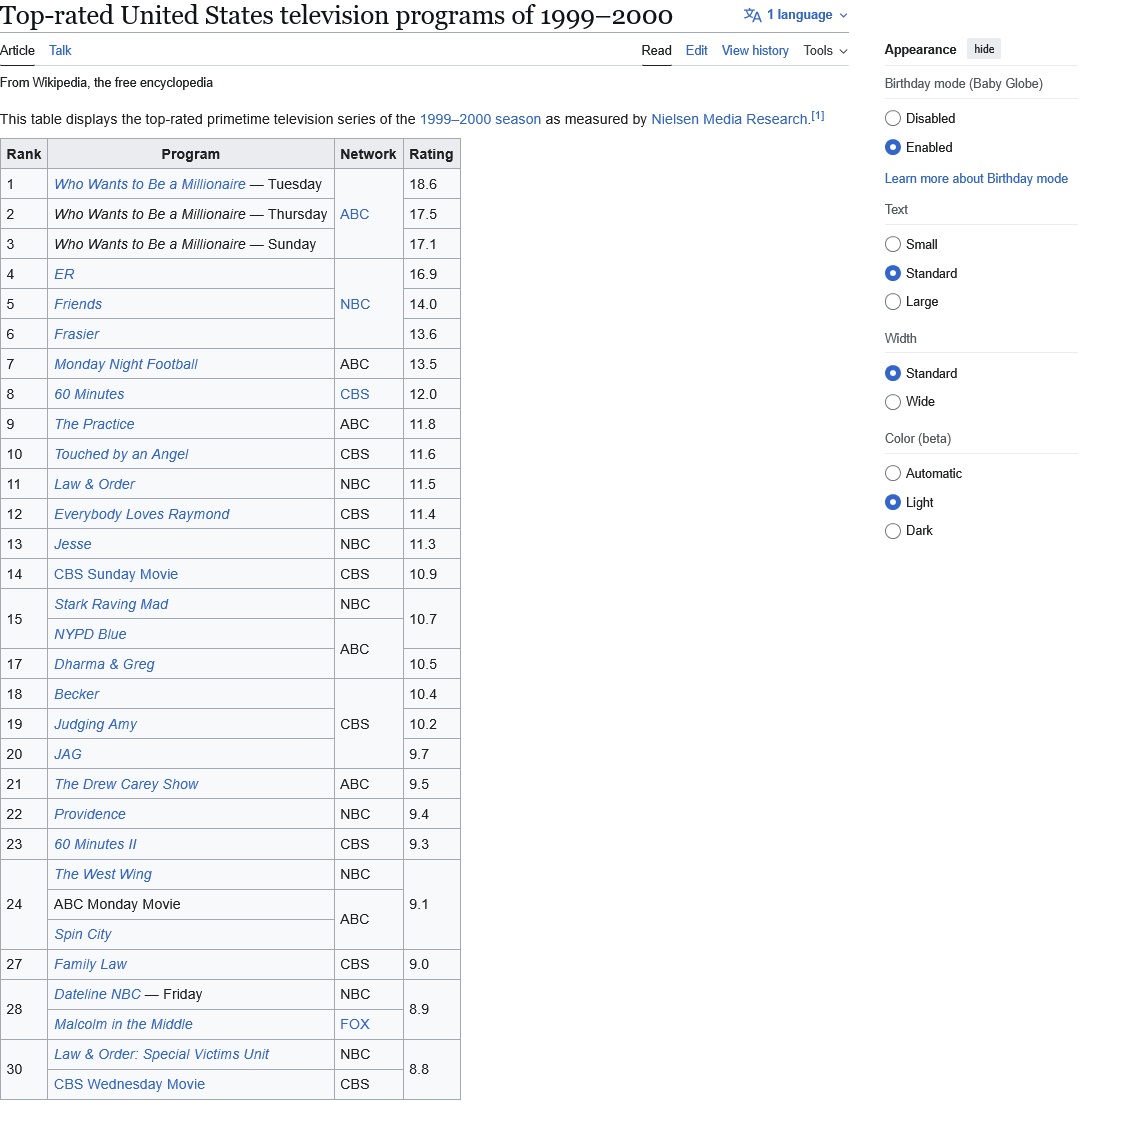
Task: Open the Frasier program link
Action: pos(77,335)
